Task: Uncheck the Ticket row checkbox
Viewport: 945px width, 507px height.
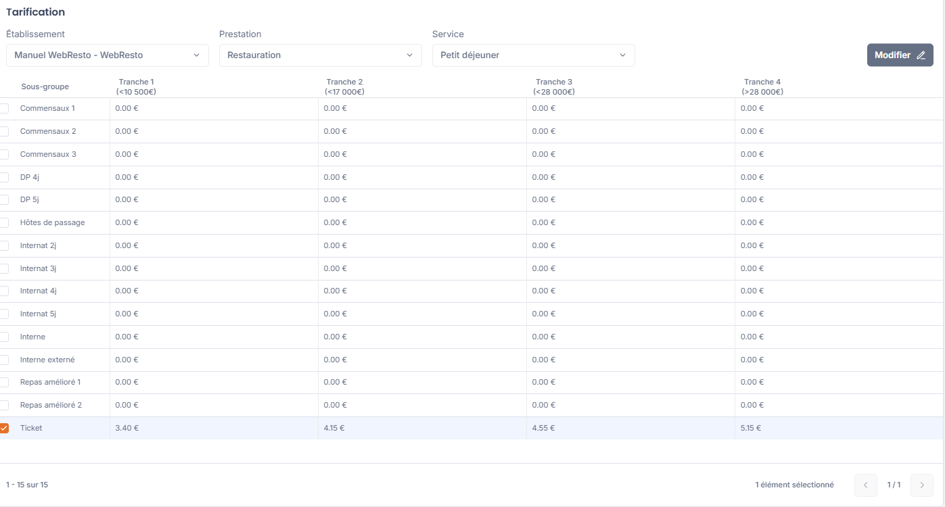Action: (4, 428)
